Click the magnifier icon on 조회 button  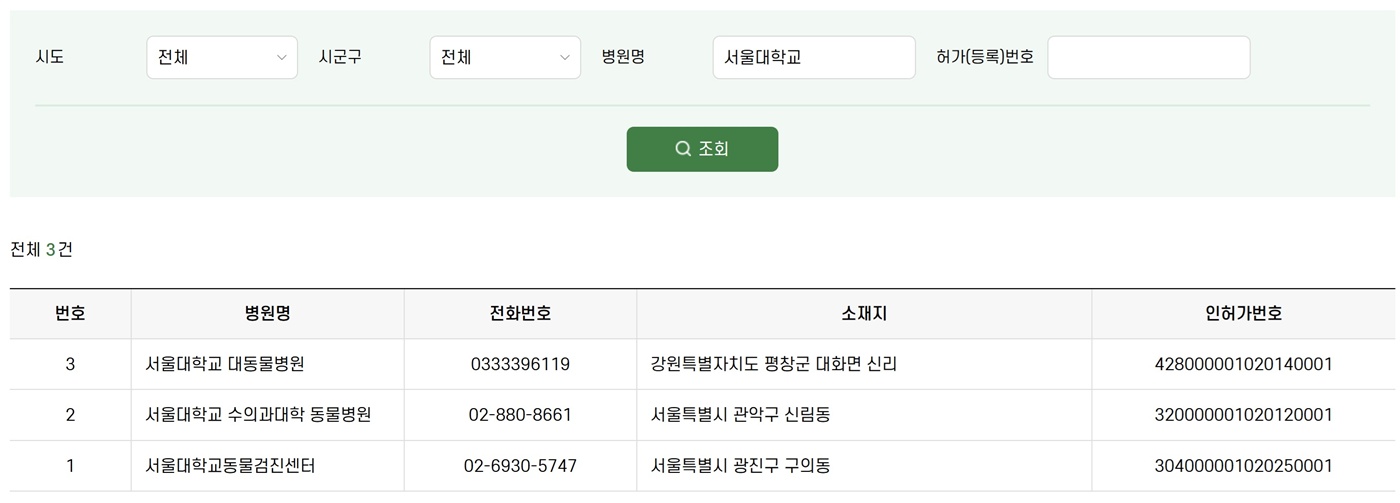pyautogui.click(x=683, y=149)
